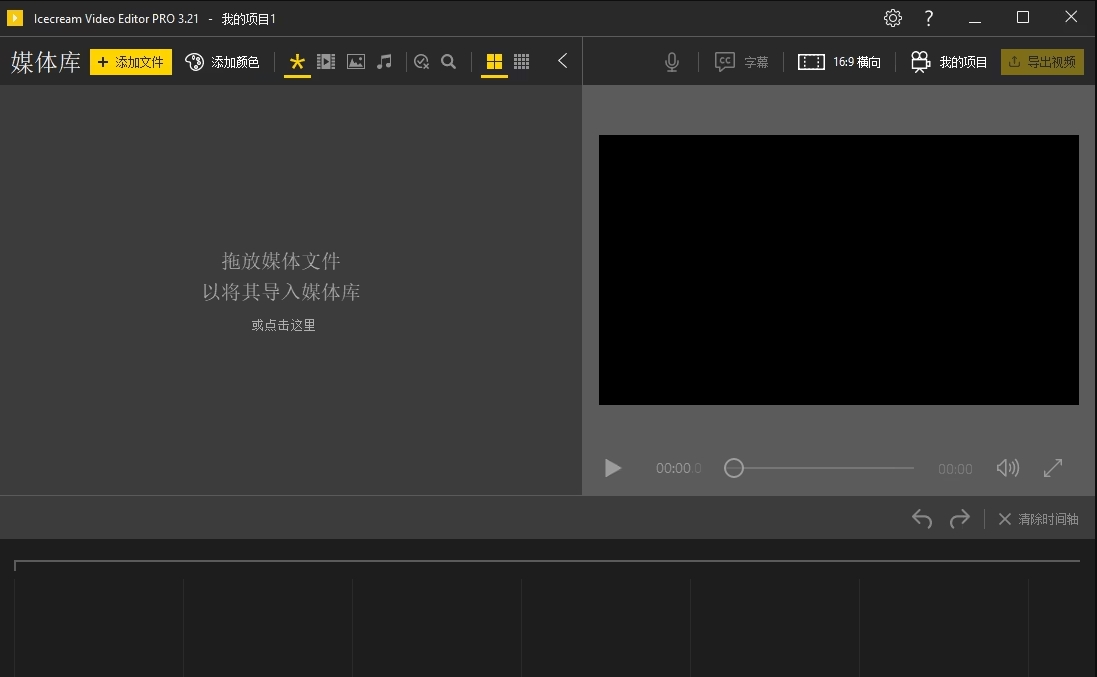
Task: Filter library to image files
Action: pos(355,62)
